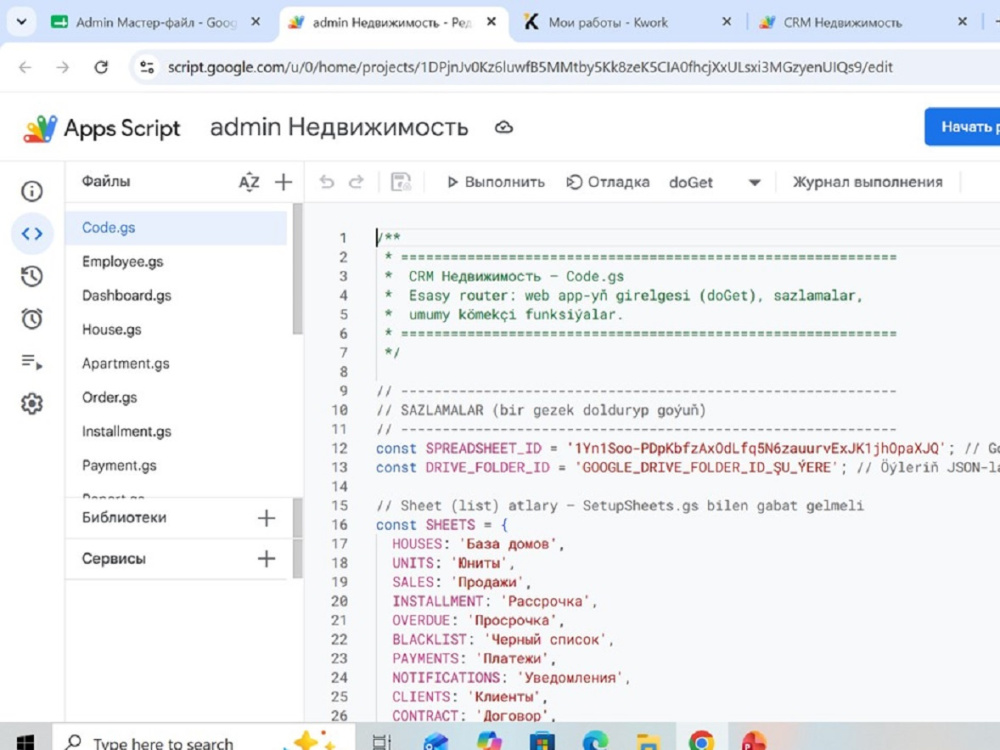Sort files alphabetically with AZ icon

249,182
